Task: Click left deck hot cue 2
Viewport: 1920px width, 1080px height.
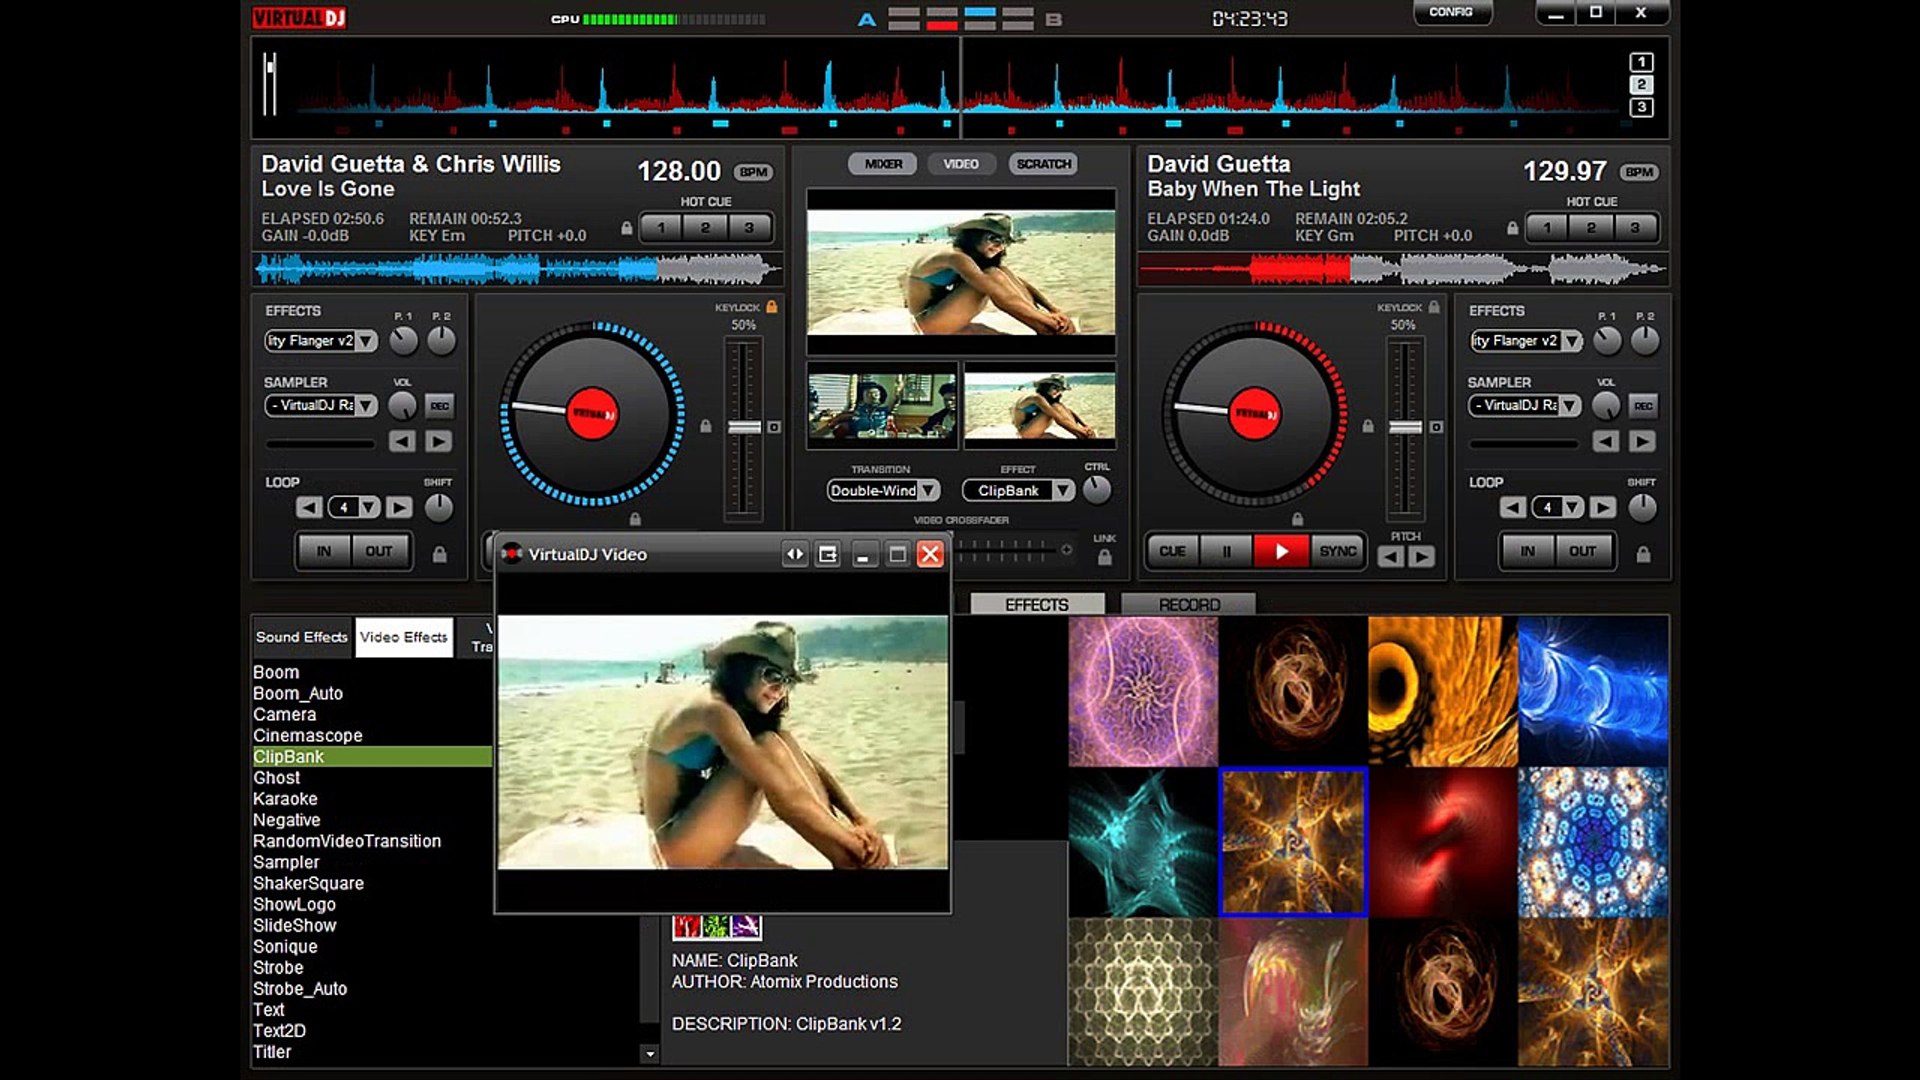Action: pos(705,228)
